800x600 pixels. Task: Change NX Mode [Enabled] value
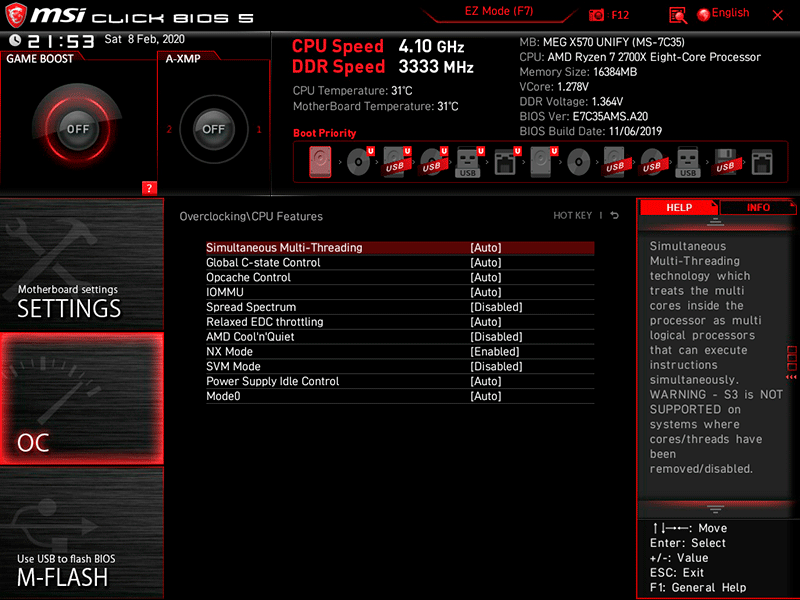494,351
